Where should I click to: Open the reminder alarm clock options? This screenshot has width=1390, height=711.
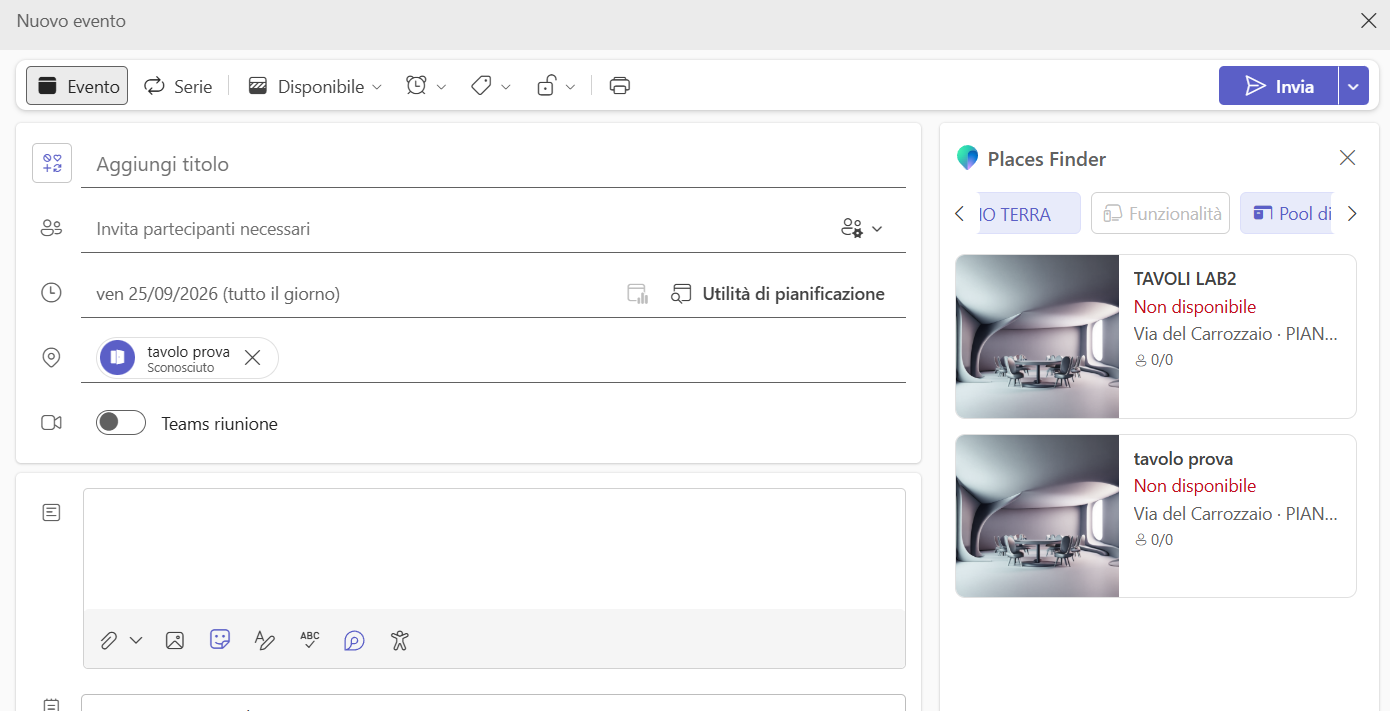tap(426, 86)
